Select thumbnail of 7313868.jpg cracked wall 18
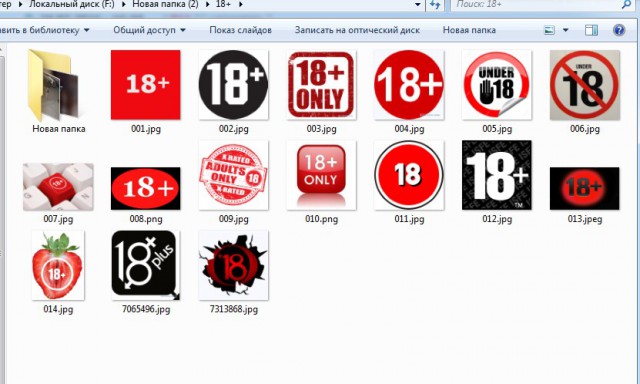 point(233,265)
